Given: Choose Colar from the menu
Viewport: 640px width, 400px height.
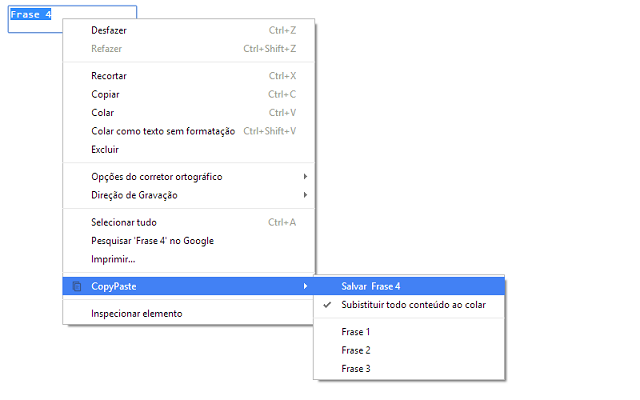Looking at the screenshot, I should tap(102, 113).
